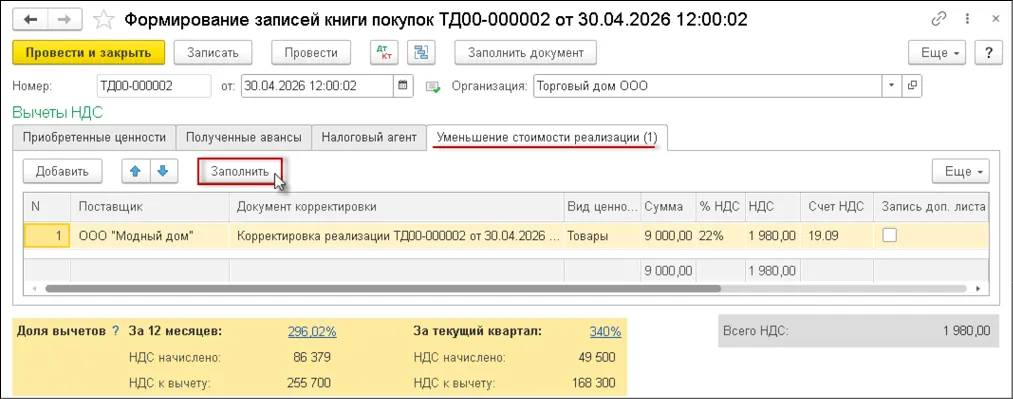
Task: Click the Организация input field
Action: 708,85
